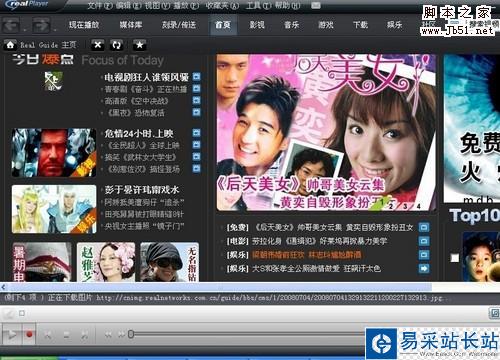Open the 《黑夜》恐怖复活 link
This screenshot has width=500, height=360.
point(136,113)
